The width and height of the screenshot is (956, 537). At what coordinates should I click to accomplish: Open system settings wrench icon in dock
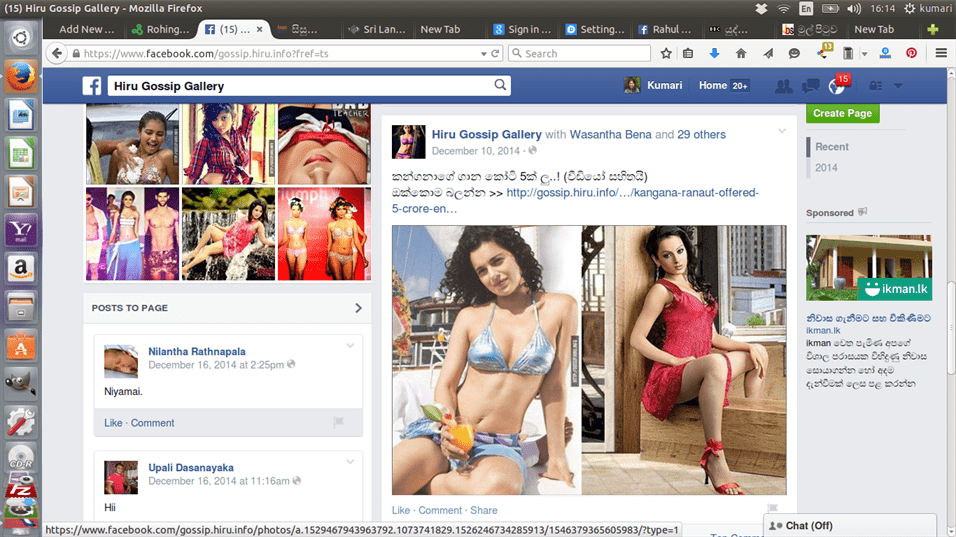click(x=21, y=422)
